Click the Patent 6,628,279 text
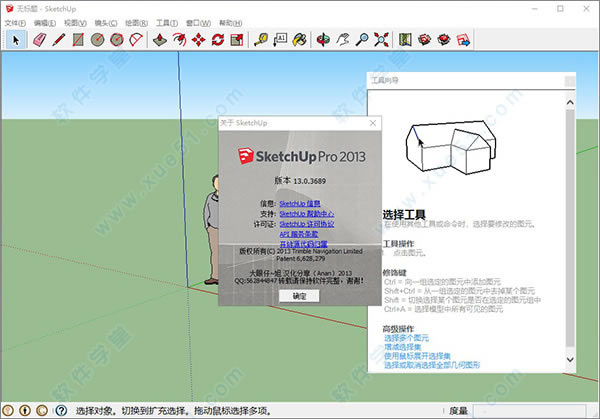 point(300,259)
